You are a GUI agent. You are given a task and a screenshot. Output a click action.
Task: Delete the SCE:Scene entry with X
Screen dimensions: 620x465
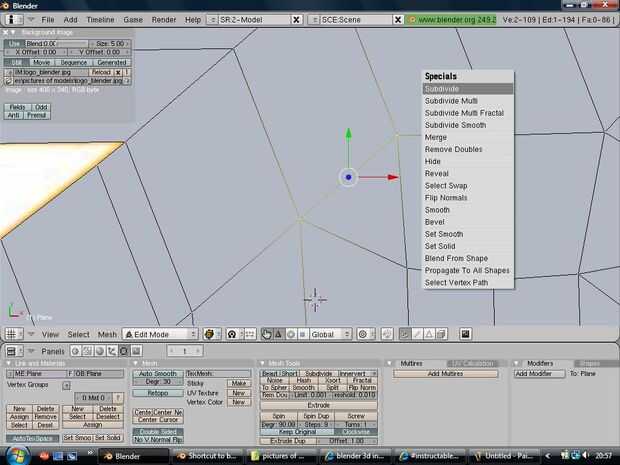[x=398, y=20]
